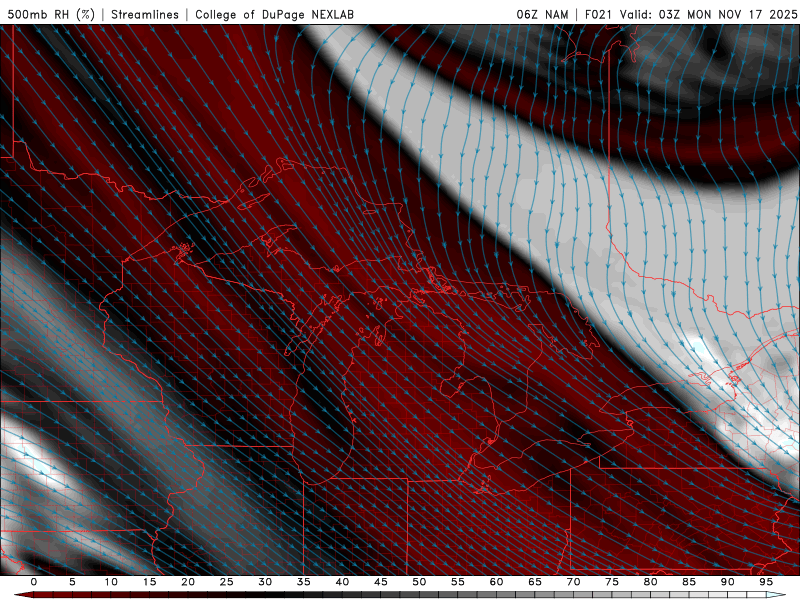
Task: Click the "90" label on the color scale
Action: tap(727, 582)
